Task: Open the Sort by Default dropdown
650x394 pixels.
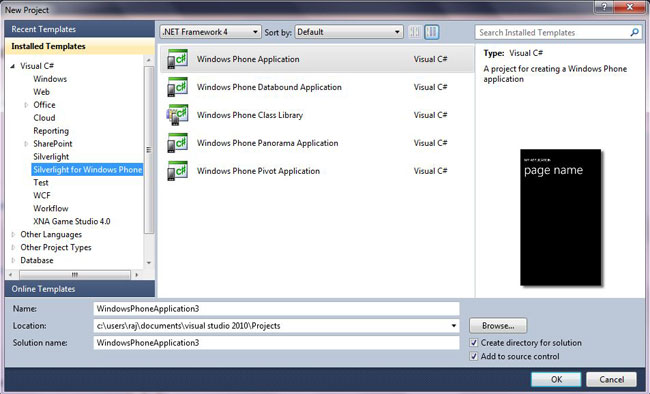Action: click(349, 32)
